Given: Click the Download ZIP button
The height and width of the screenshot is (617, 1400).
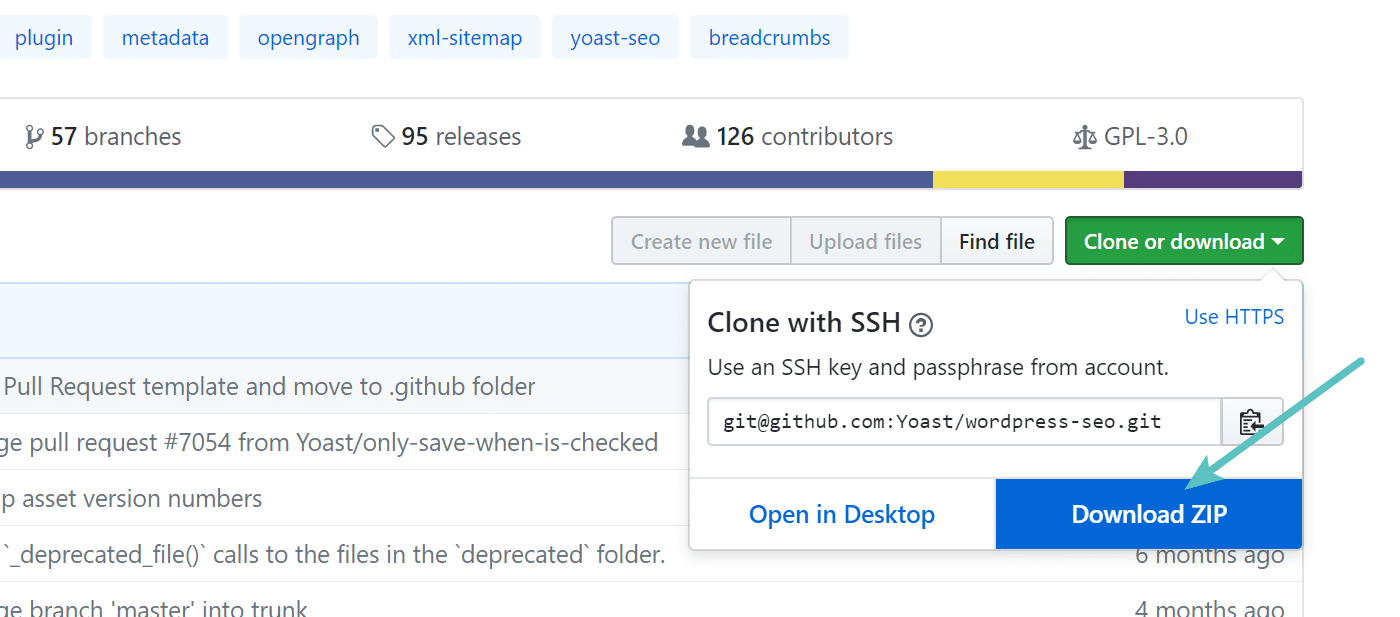Looking at the screenshot, I should (x=1148, y=513).
